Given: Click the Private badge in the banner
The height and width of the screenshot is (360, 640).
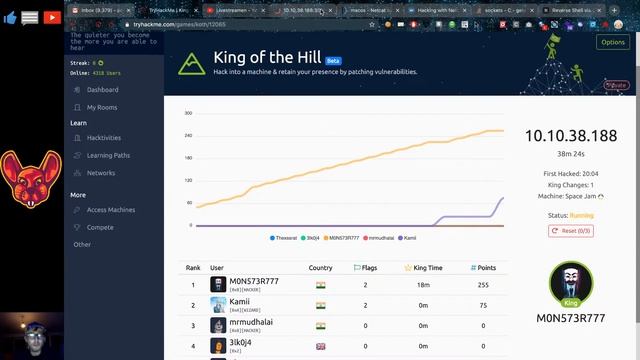Looking at the screenshot, I should pyautogui.click(x=616, y=85).
